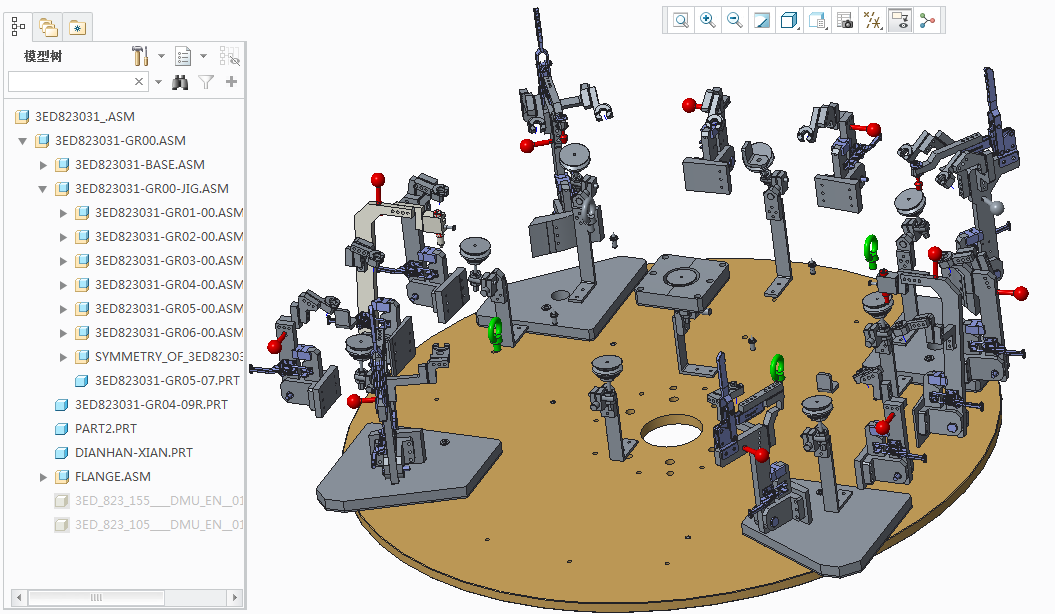Open the datum display filters icon
The image size is (1055, 614).
click(873, 20)
